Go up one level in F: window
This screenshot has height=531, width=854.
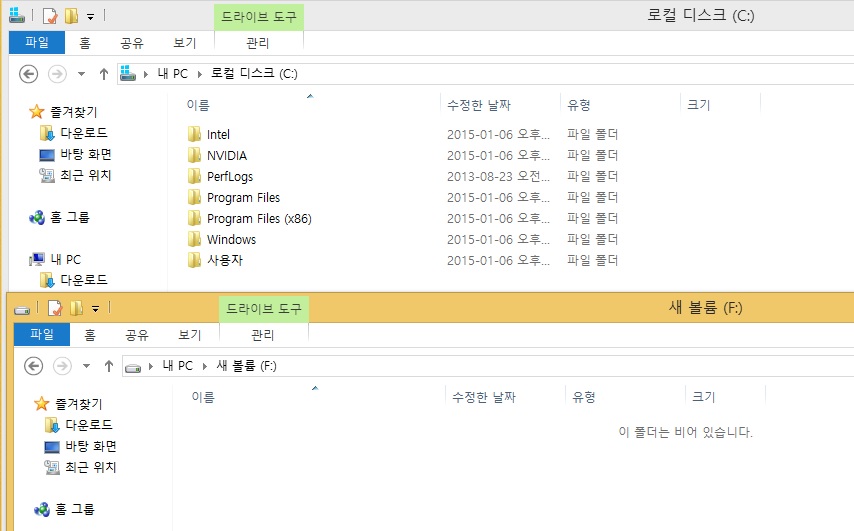click(108, 366)
